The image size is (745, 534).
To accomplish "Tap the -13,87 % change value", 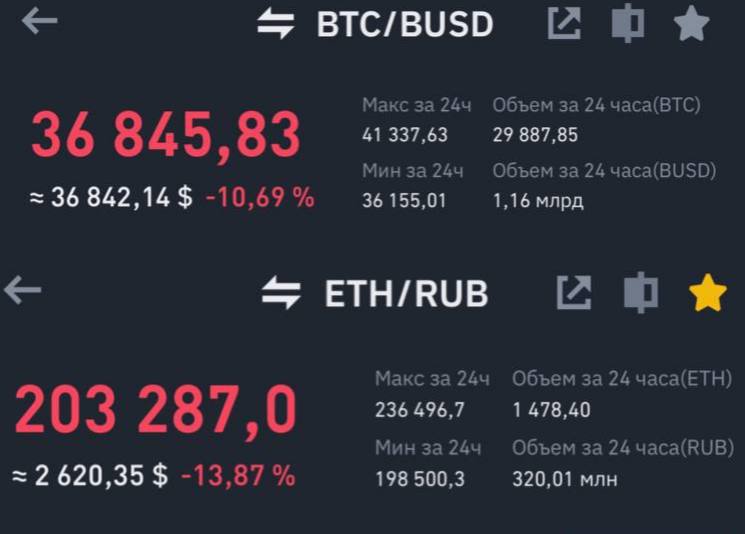I will tap(239, 476).
